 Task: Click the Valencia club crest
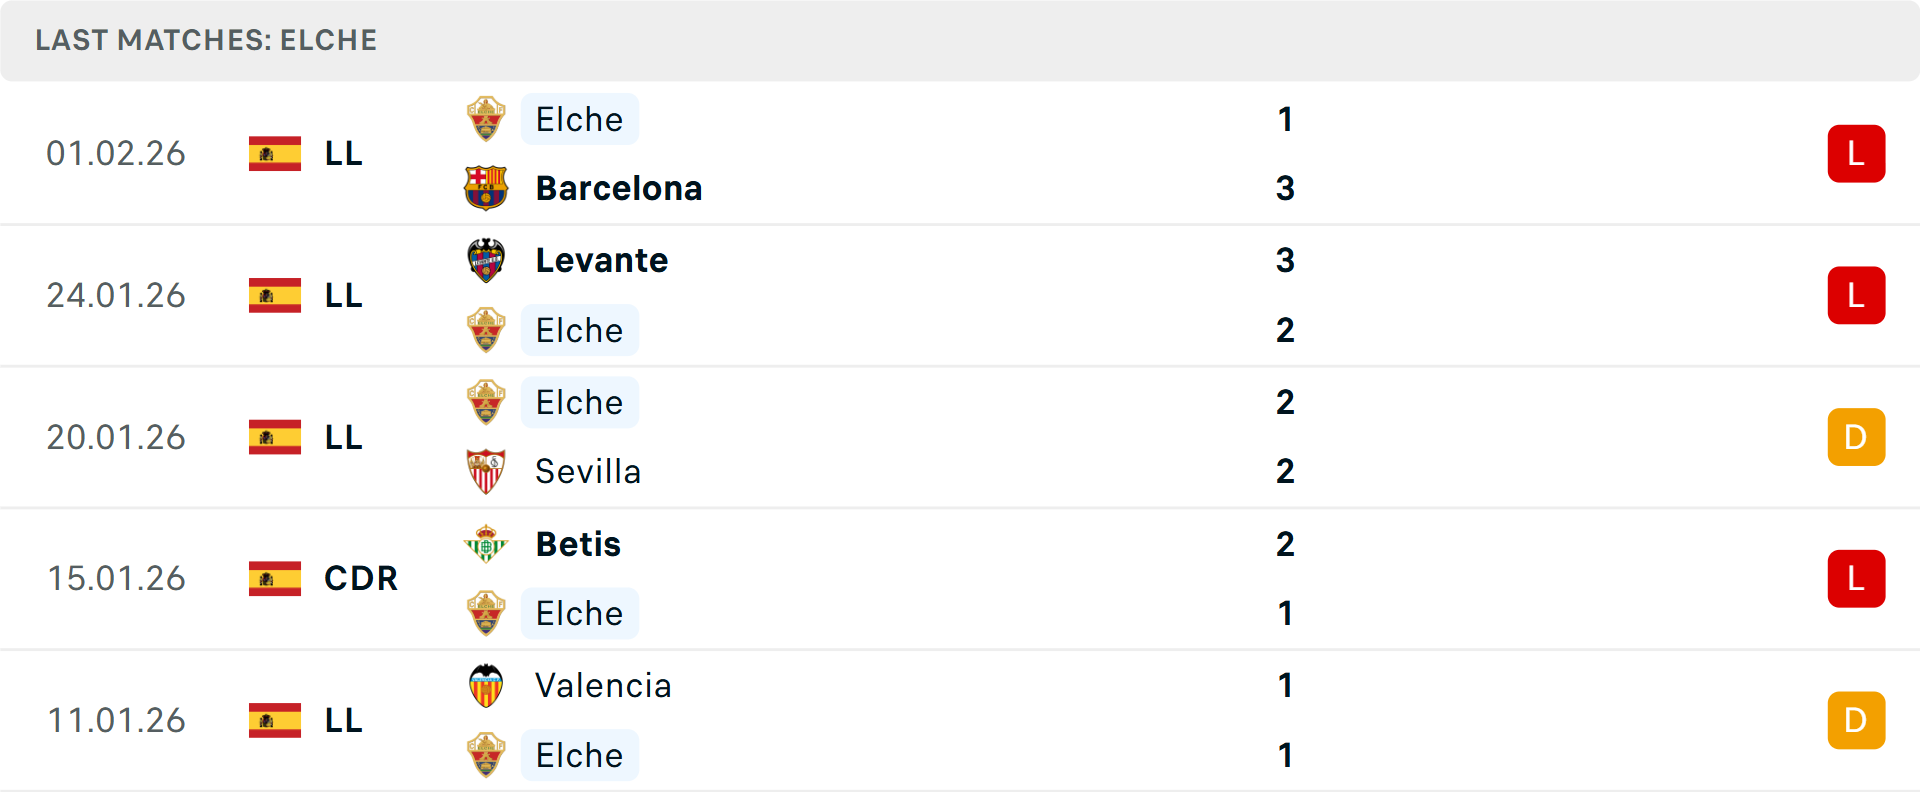[x=486, y=686]
